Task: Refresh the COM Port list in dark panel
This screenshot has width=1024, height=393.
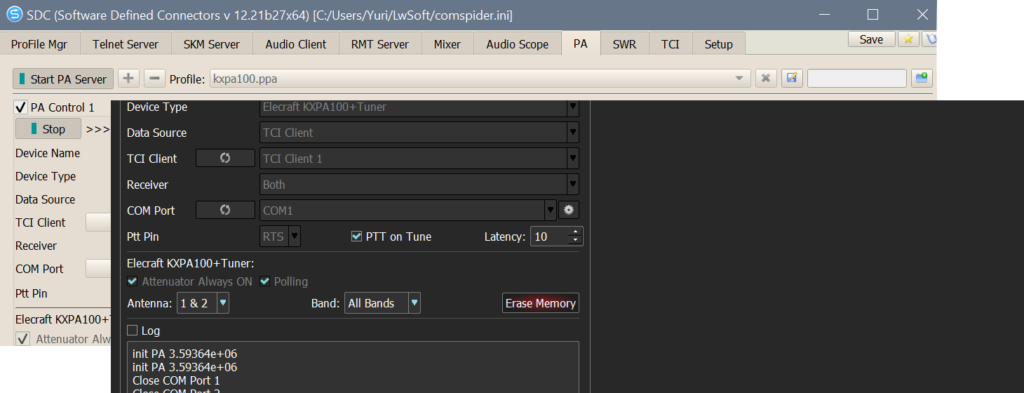Action: click(225, 210)
